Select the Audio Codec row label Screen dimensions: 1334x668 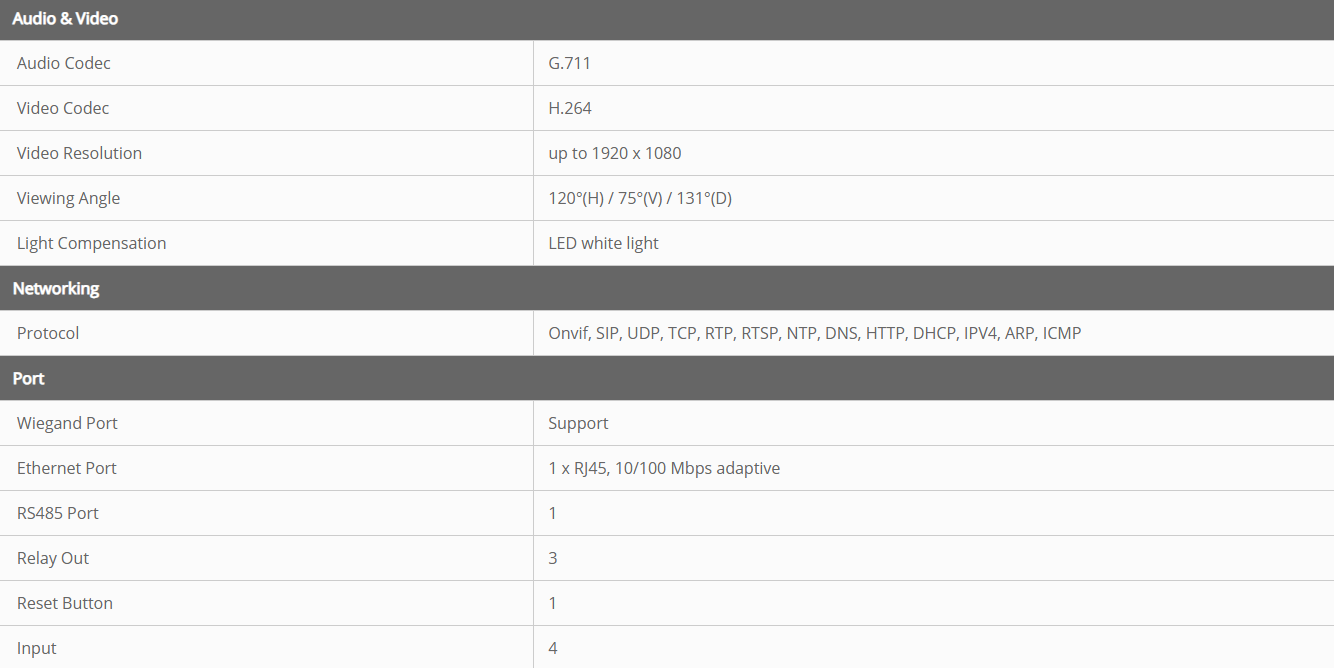(x=64, y=63)
